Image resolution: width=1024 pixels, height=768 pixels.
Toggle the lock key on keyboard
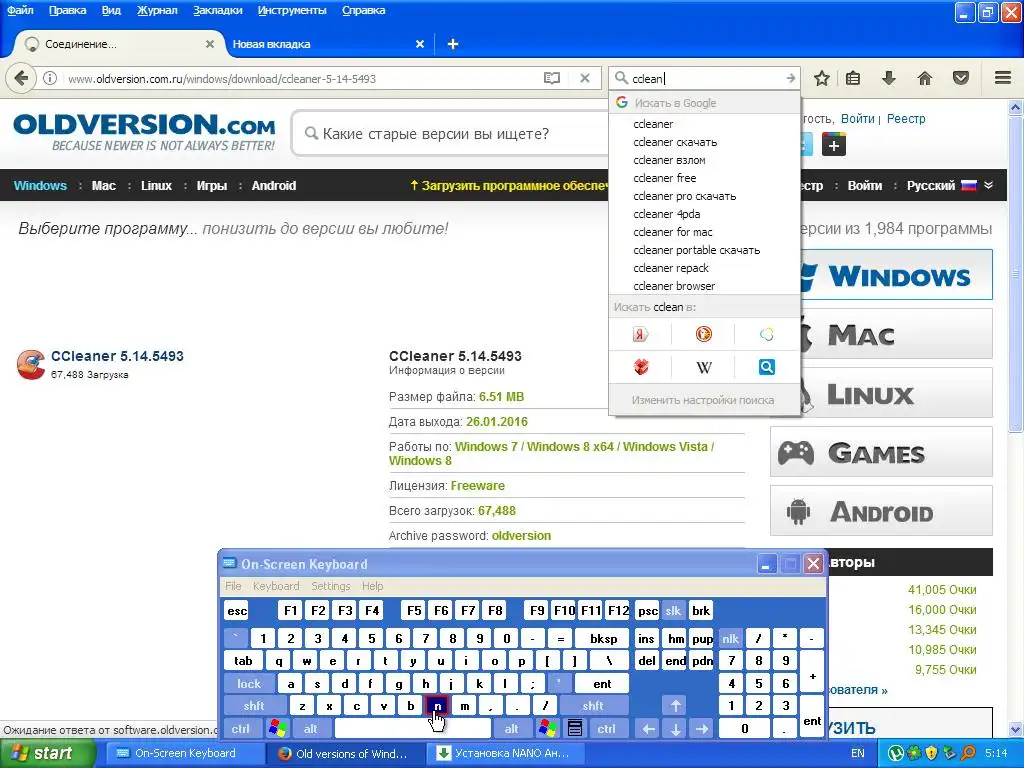[249, 683]
